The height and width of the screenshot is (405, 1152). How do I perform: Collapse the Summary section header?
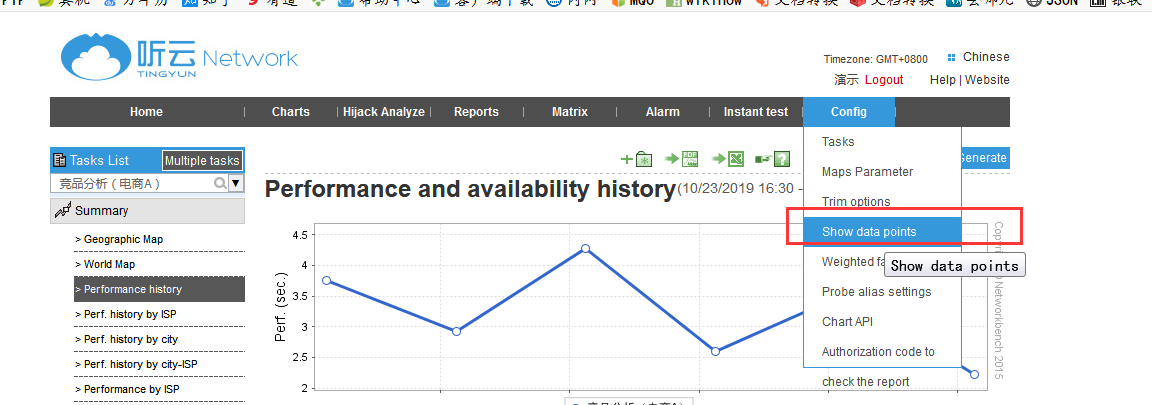tap(147, 211)
